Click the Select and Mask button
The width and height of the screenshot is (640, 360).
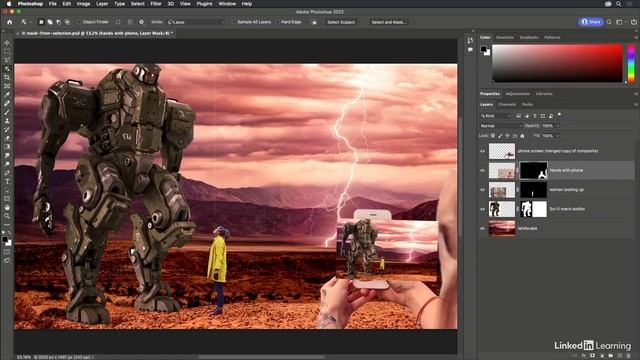click(388, 22)
